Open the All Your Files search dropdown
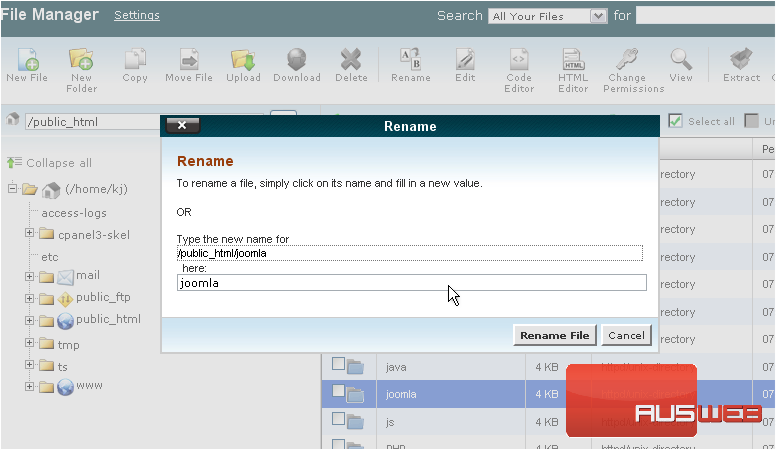 pos(547,16)
